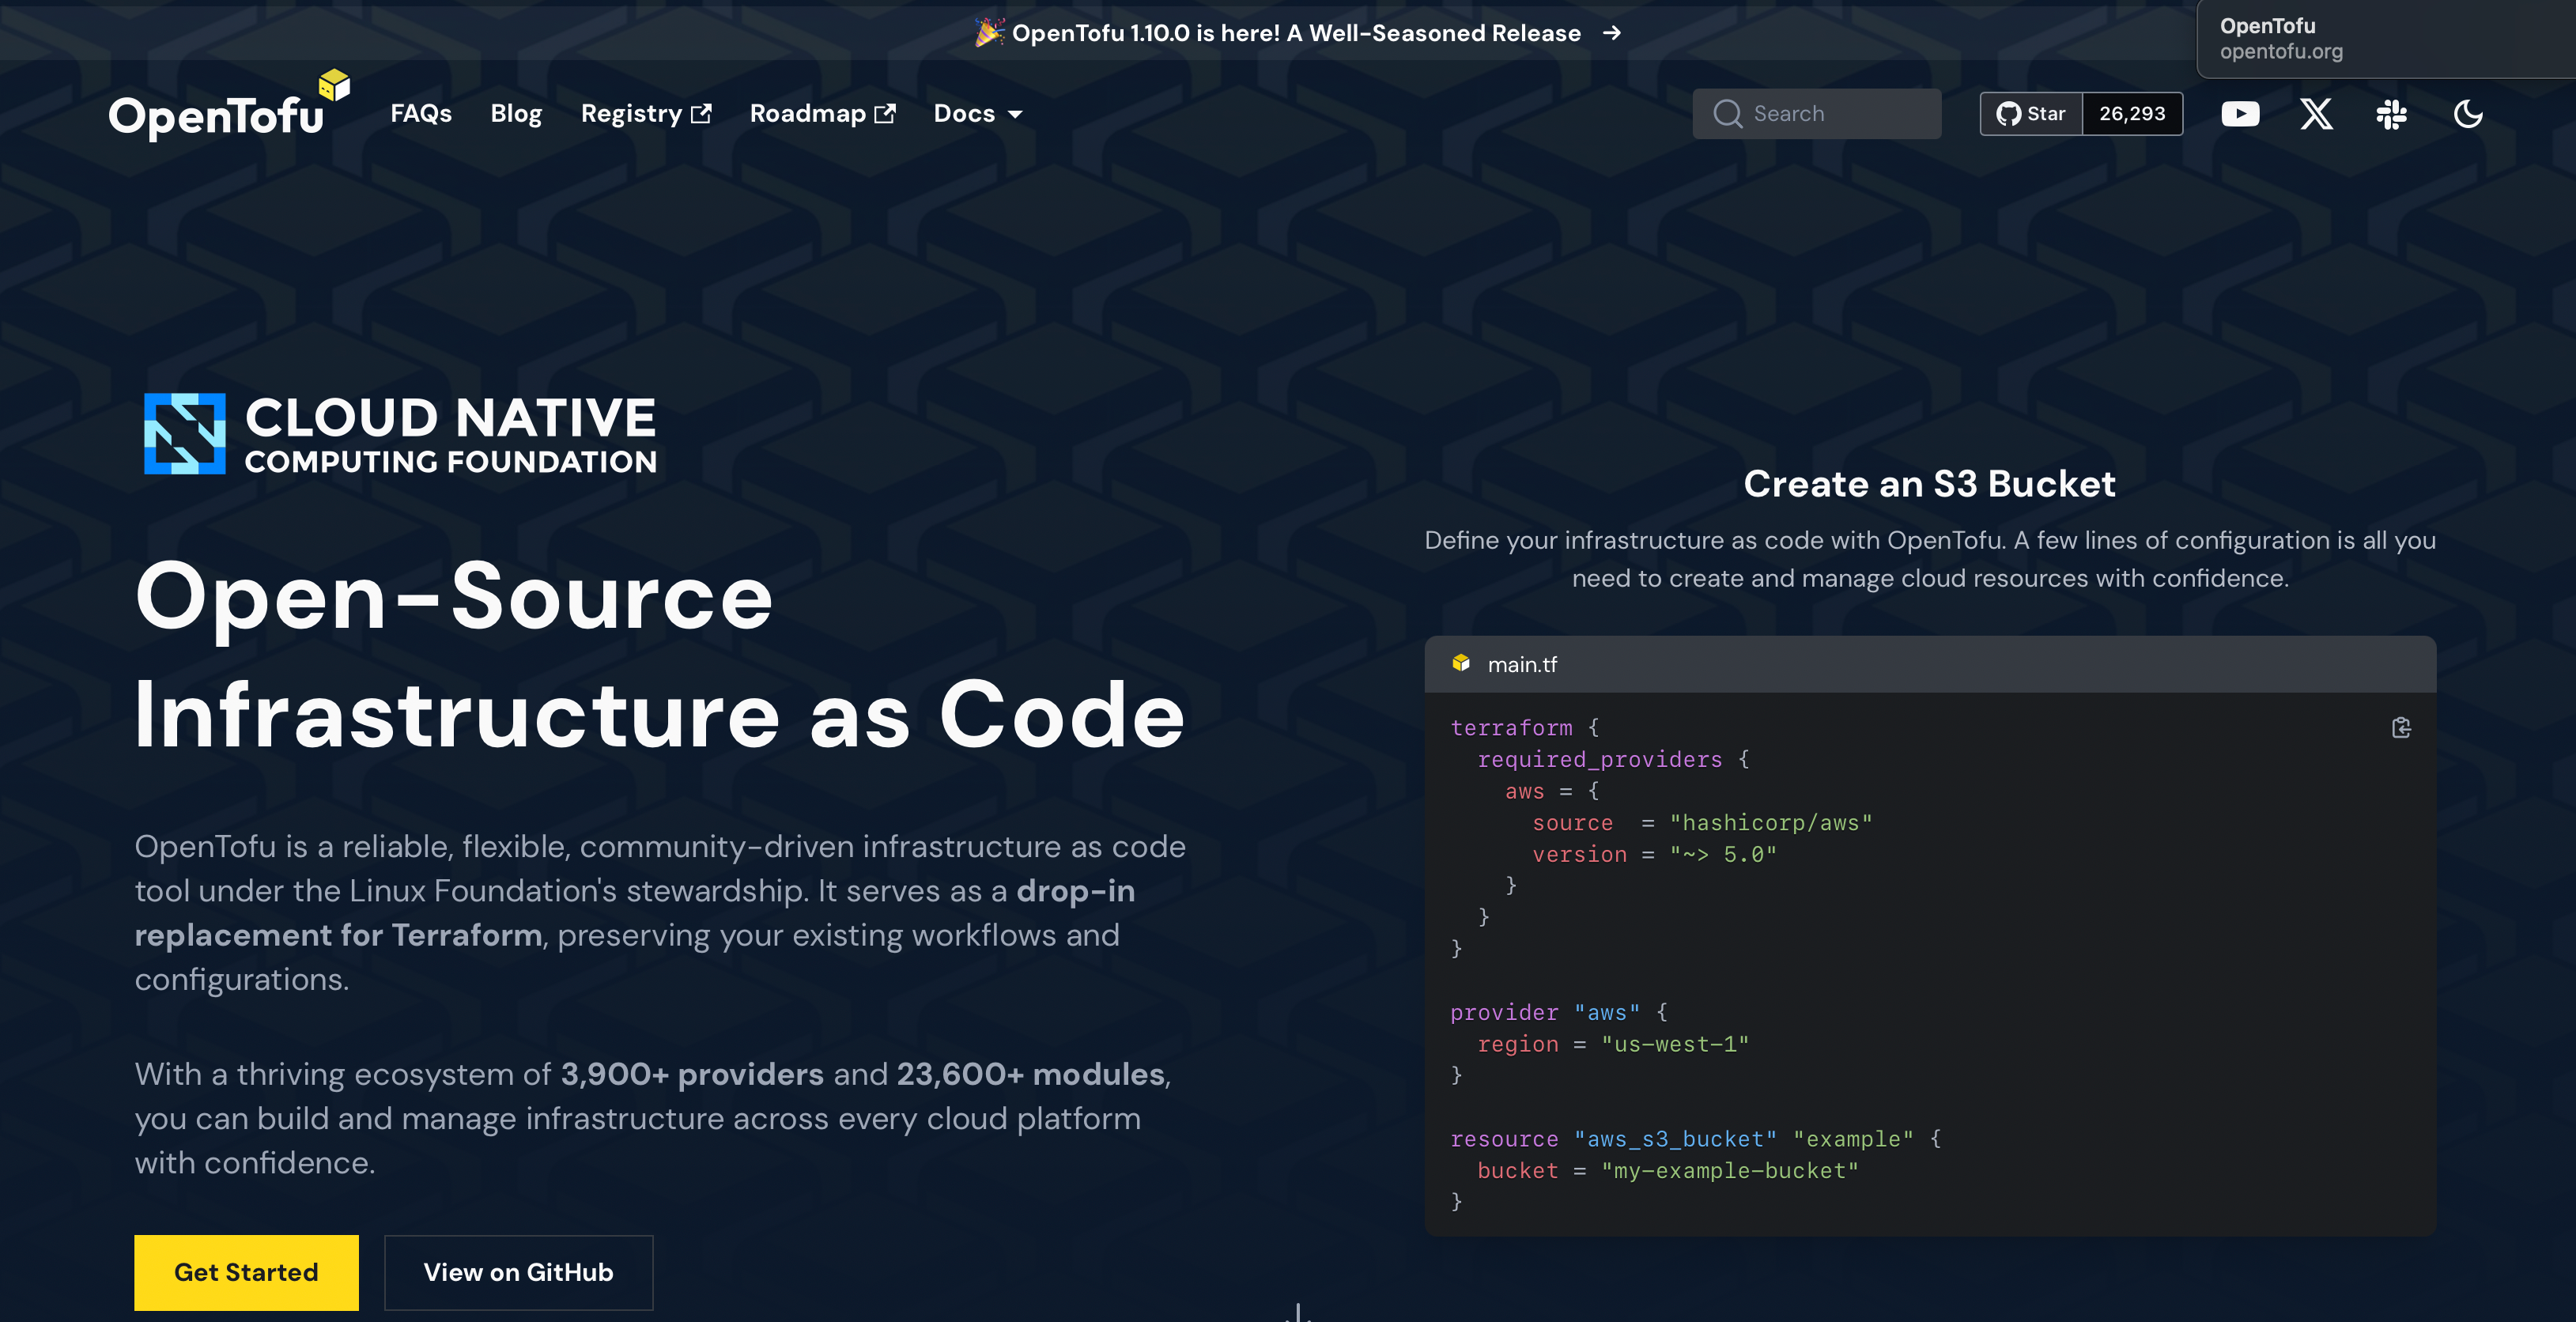Open the OpenTofu YouTube channel icon

(2240, 114)
